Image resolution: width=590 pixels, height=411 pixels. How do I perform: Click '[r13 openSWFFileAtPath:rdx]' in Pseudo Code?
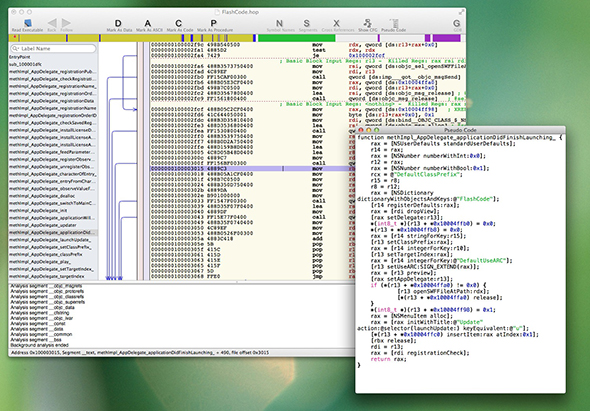443,291
